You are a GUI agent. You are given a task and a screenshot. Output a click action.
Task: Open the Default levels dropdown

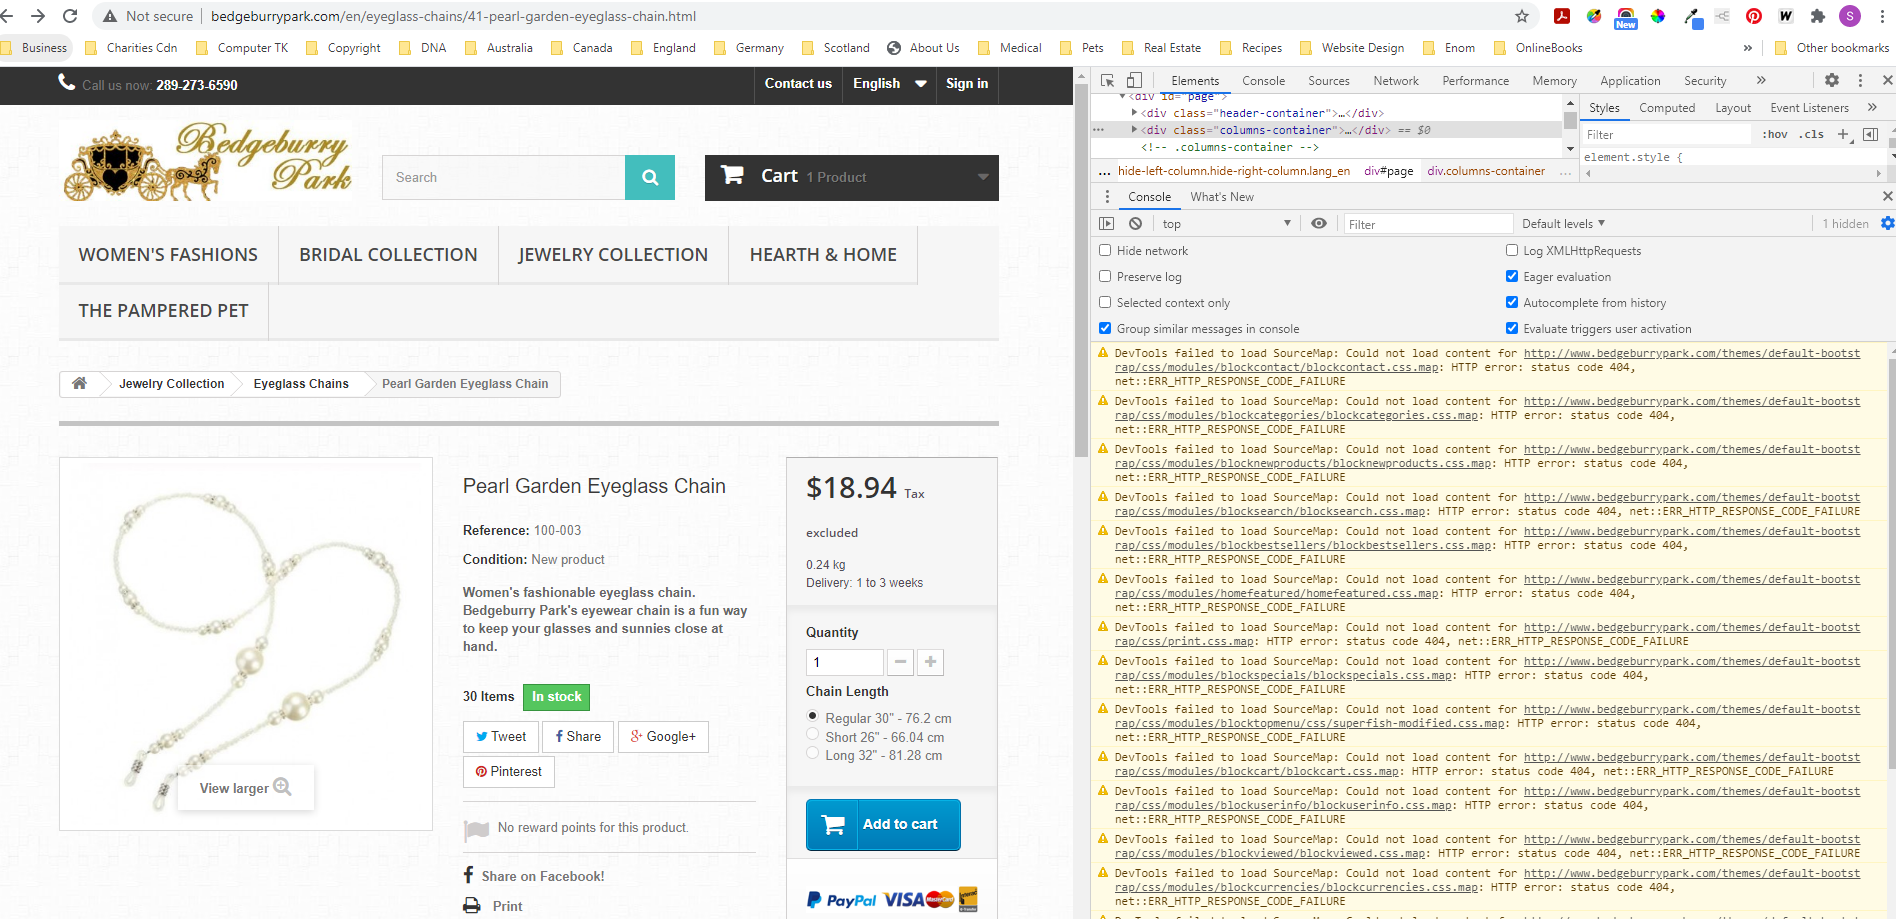point(1563,224)
